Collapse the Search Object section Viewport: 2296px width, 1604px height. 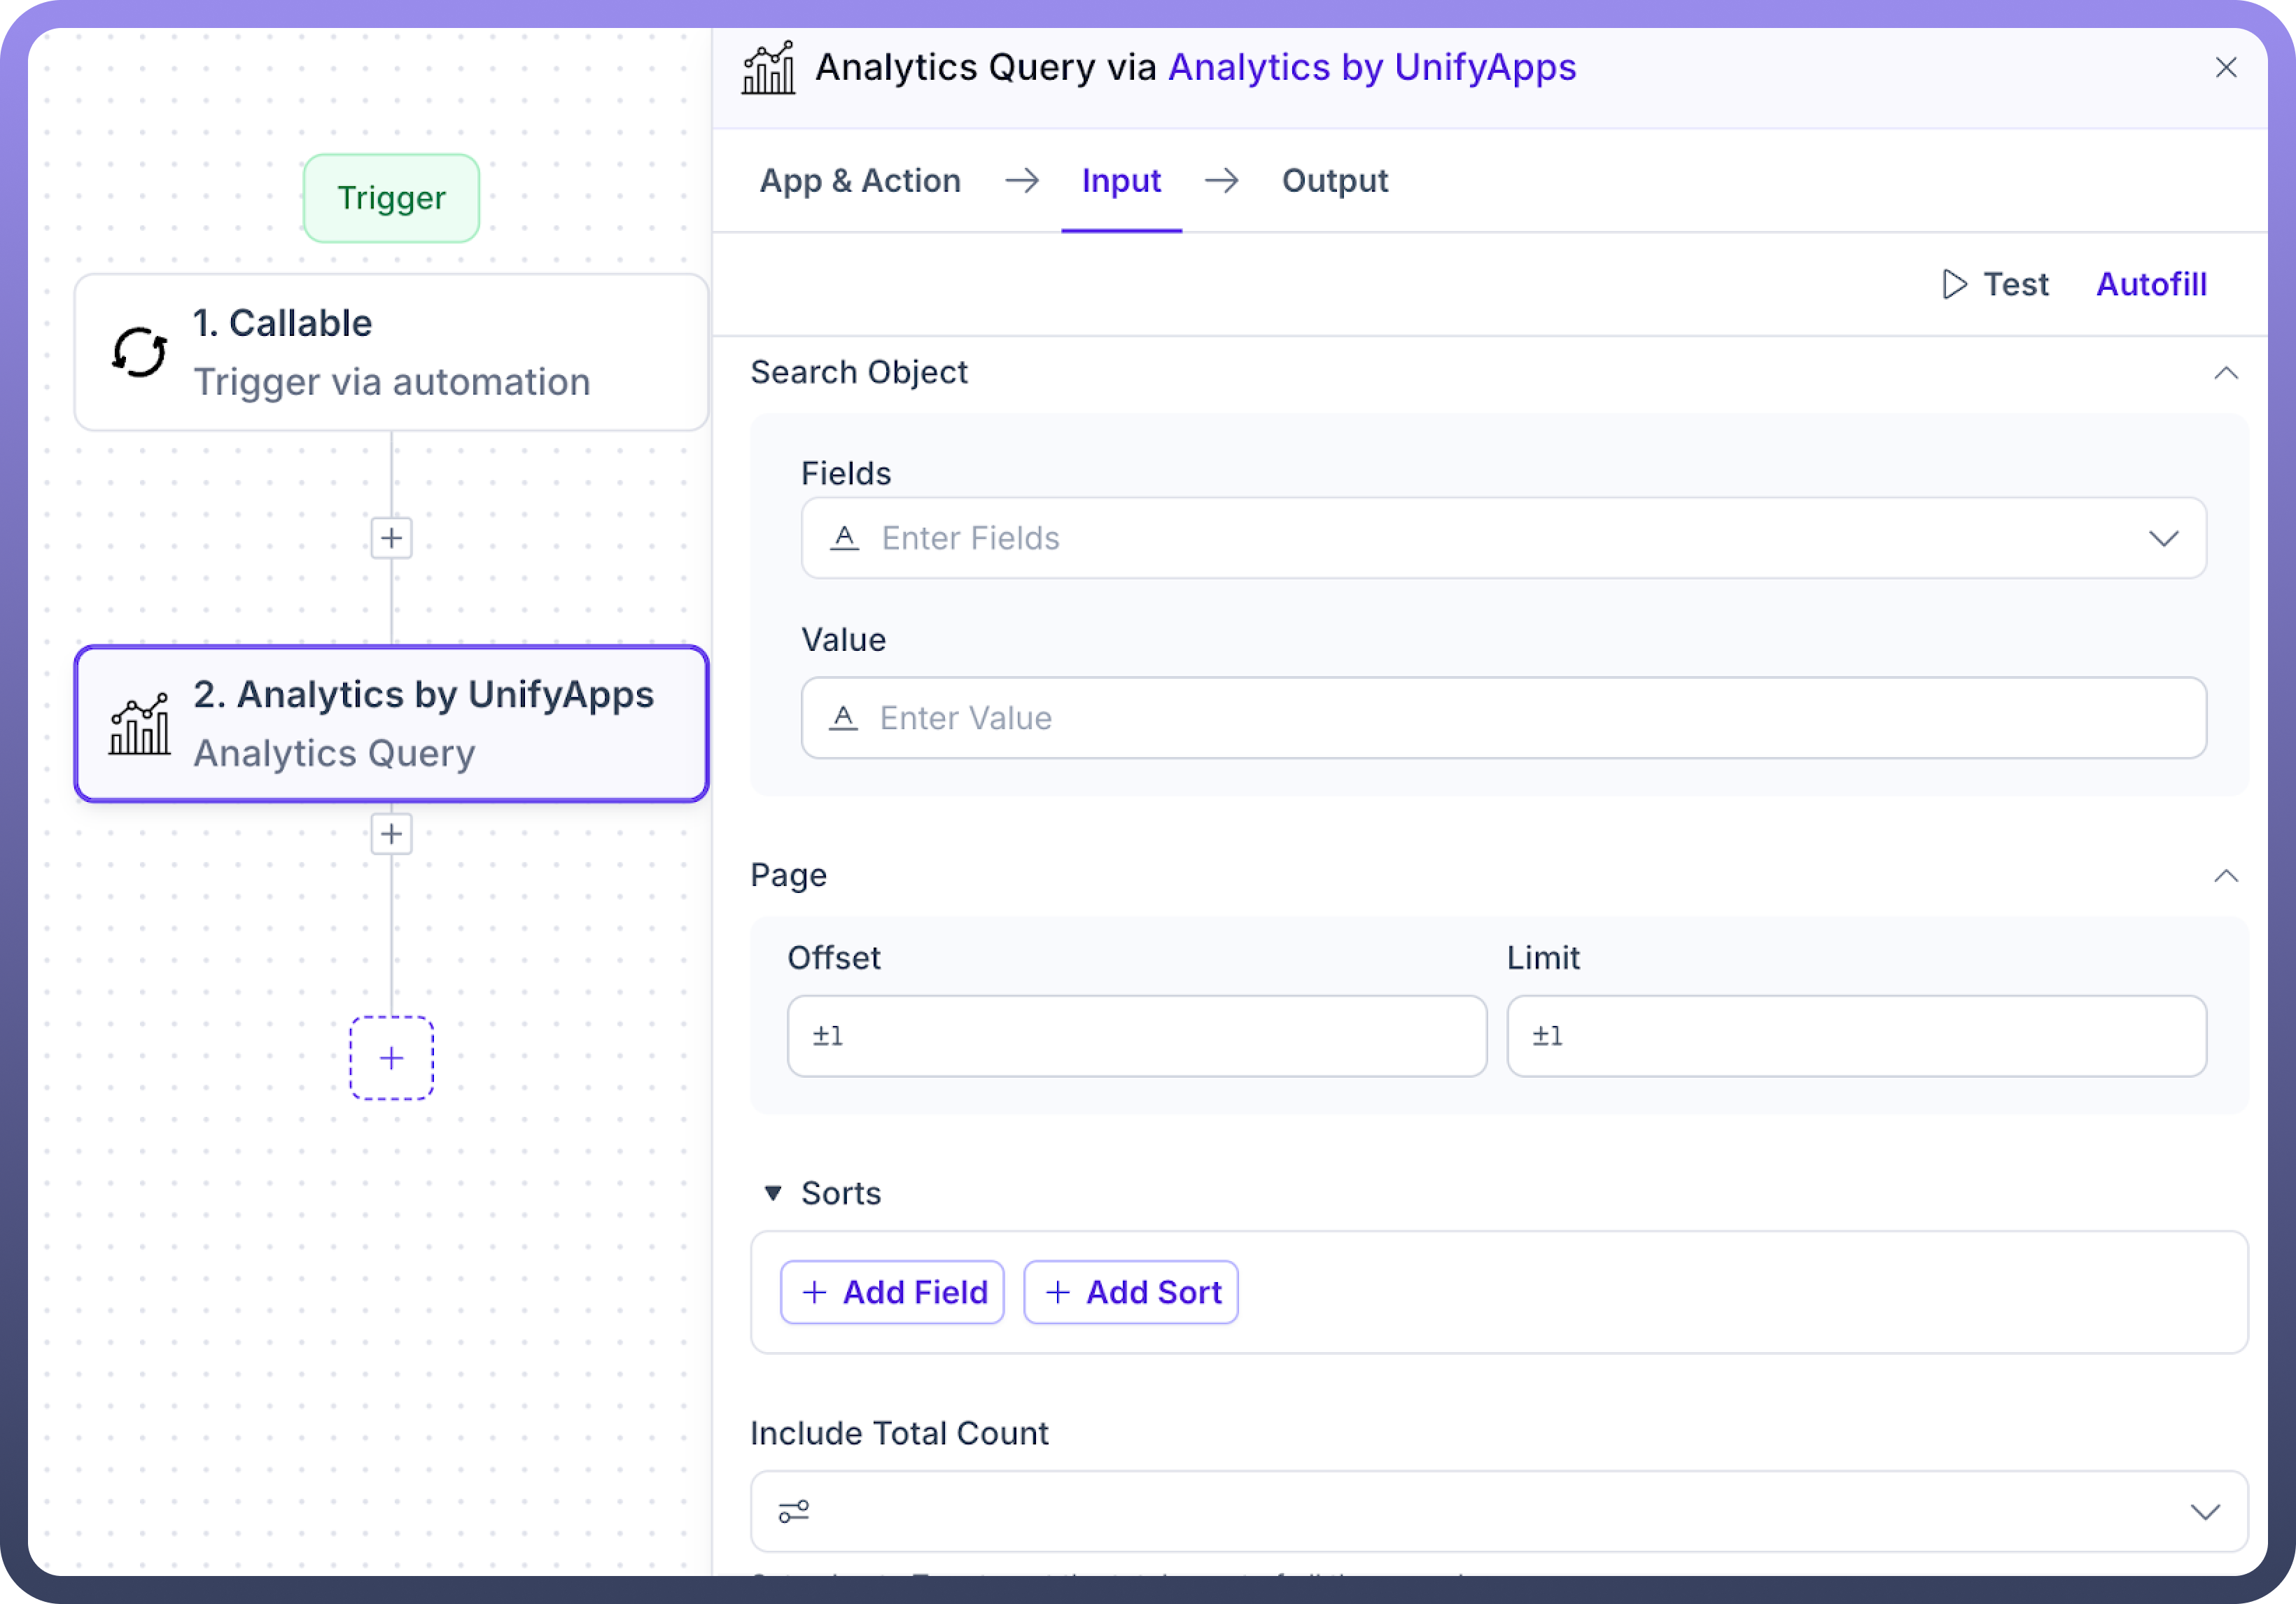[x=2225, y=373]
